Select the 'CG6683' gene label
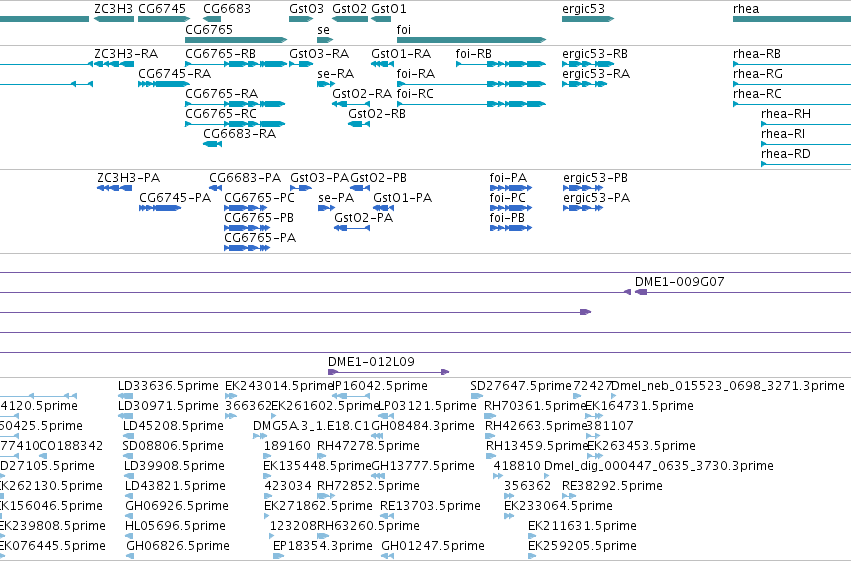 (227, 9)
